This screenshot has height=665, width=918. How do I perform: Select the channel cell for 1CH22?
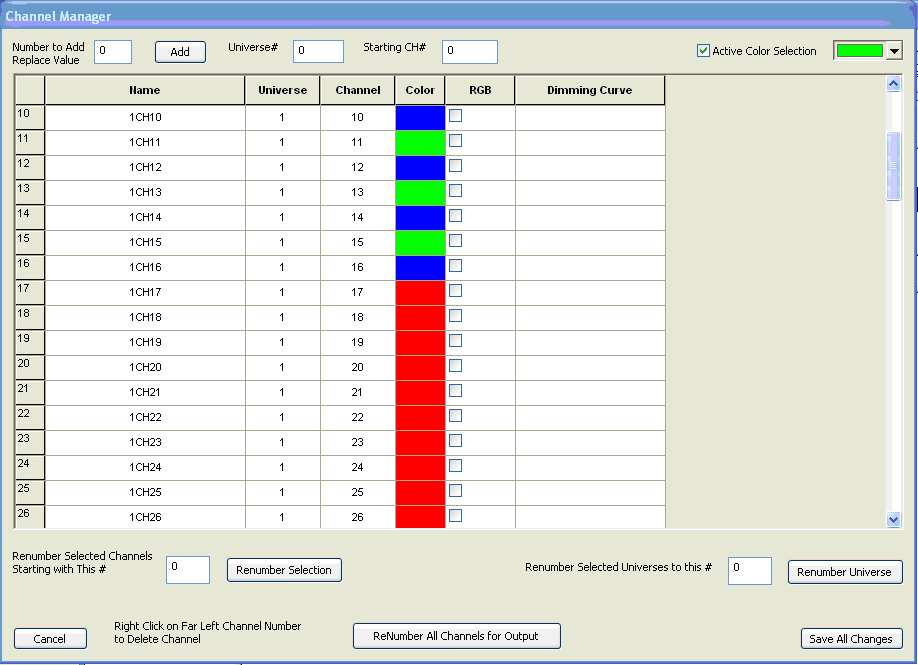click(x=358, y=417)
